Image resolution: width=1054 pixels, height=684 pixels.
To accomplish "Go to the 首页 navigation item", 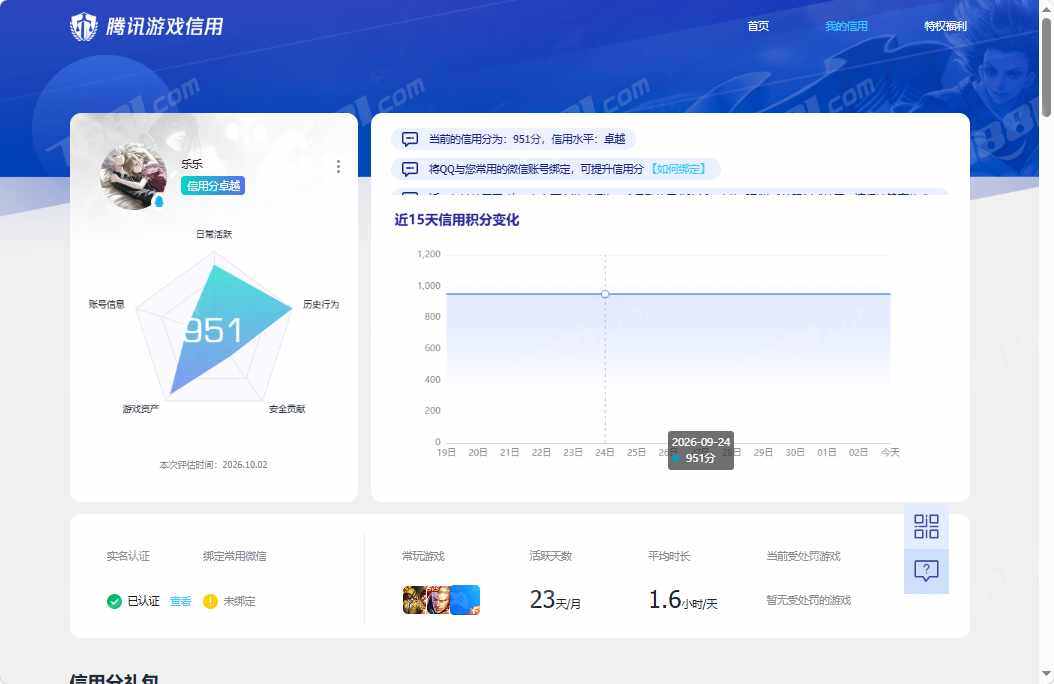I will pyautogui.click(x=758, y=26).
